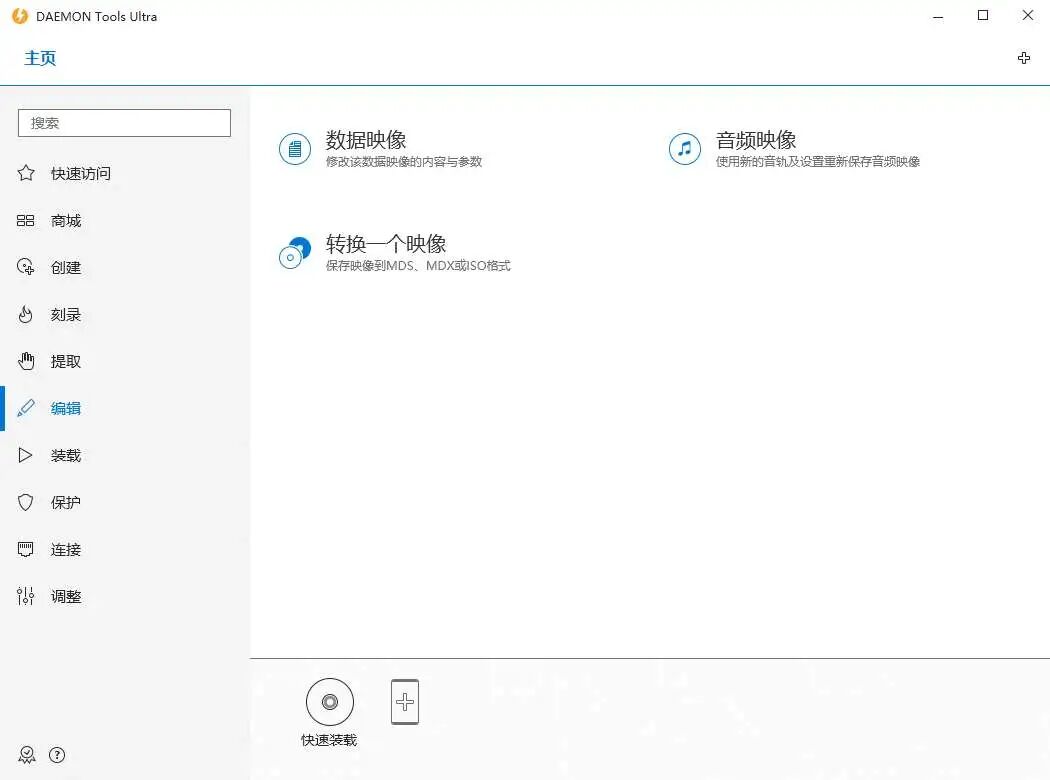Click the 装载 play triangle icon

coord(25,455)
